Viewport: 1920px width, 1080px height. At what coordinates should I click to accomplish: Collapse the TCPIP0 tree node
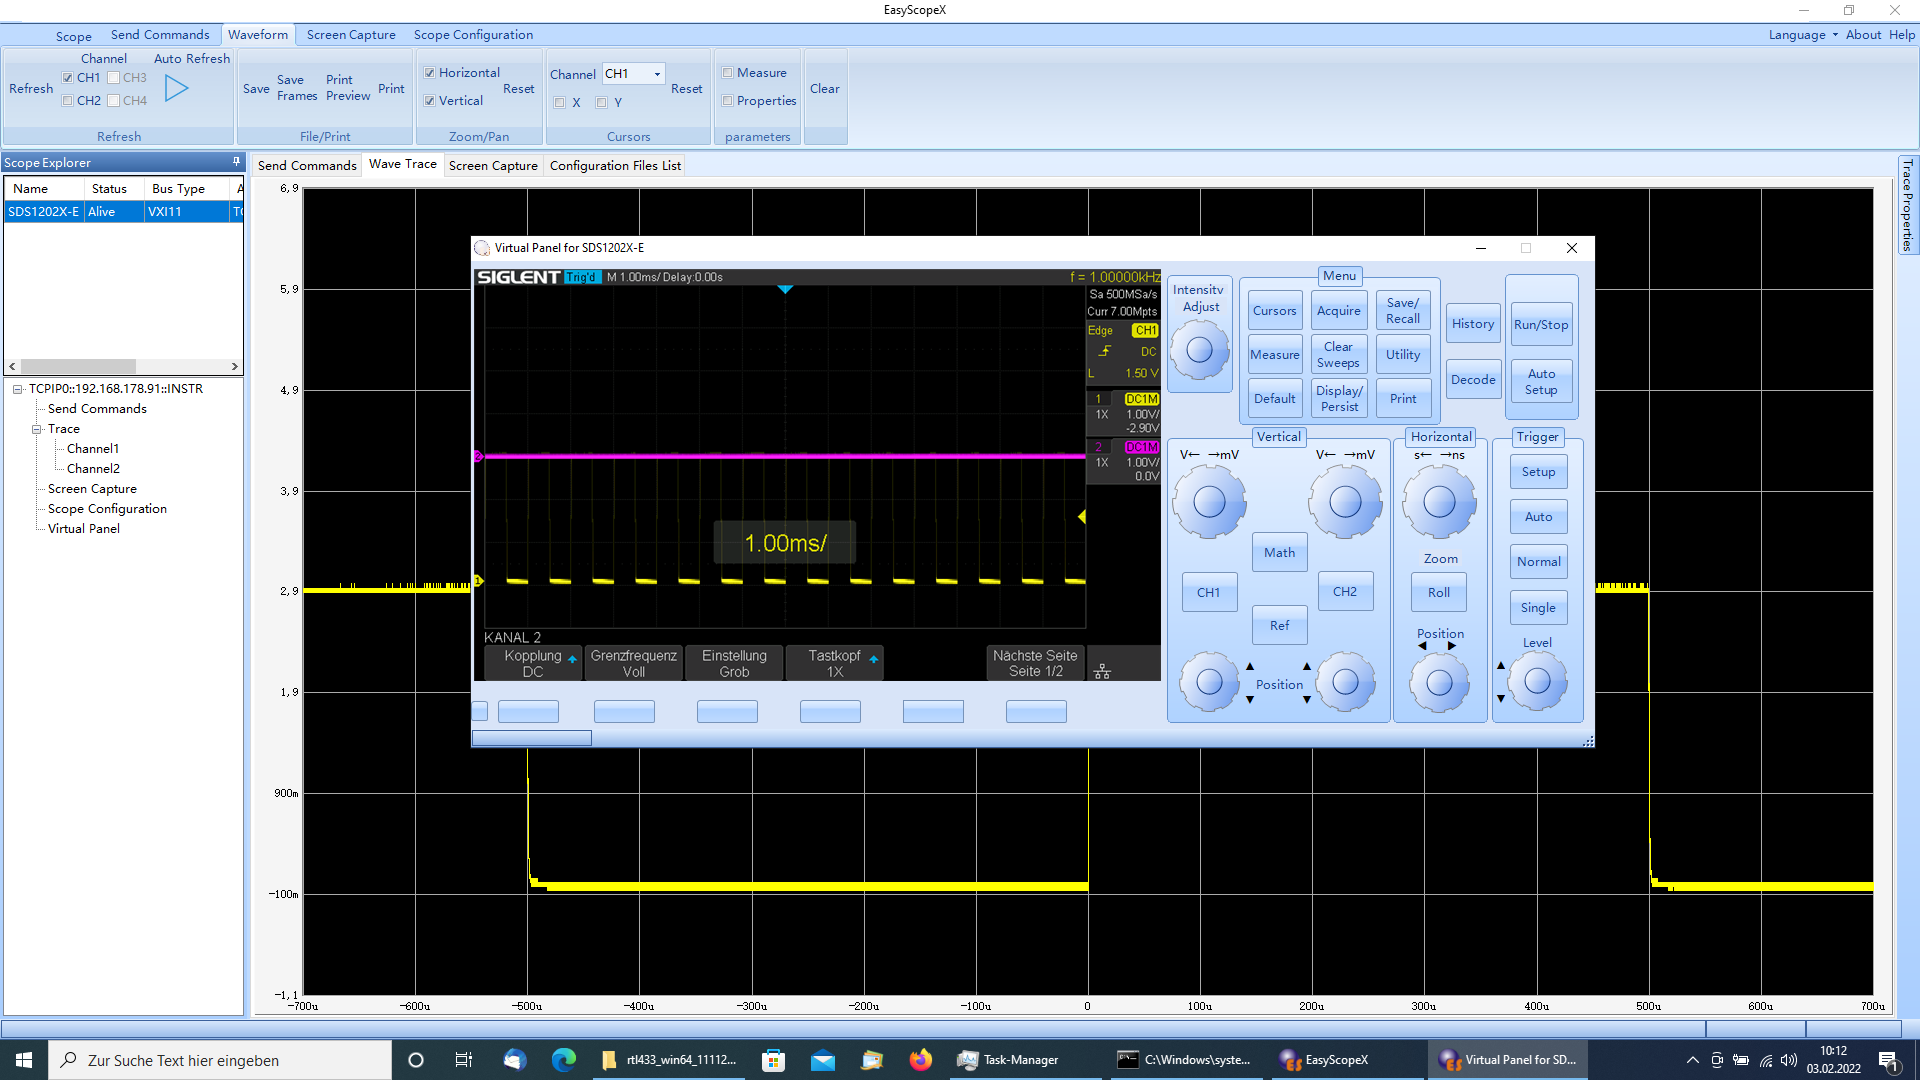coord(17,389)
